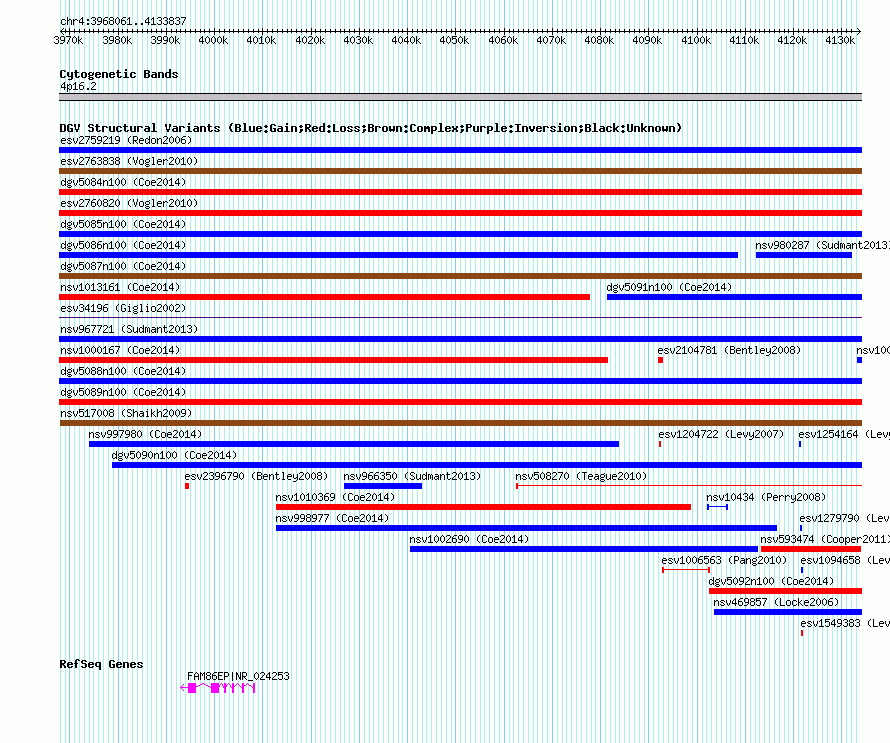Click the esv1549383 red variant marker

click(802, 633)
